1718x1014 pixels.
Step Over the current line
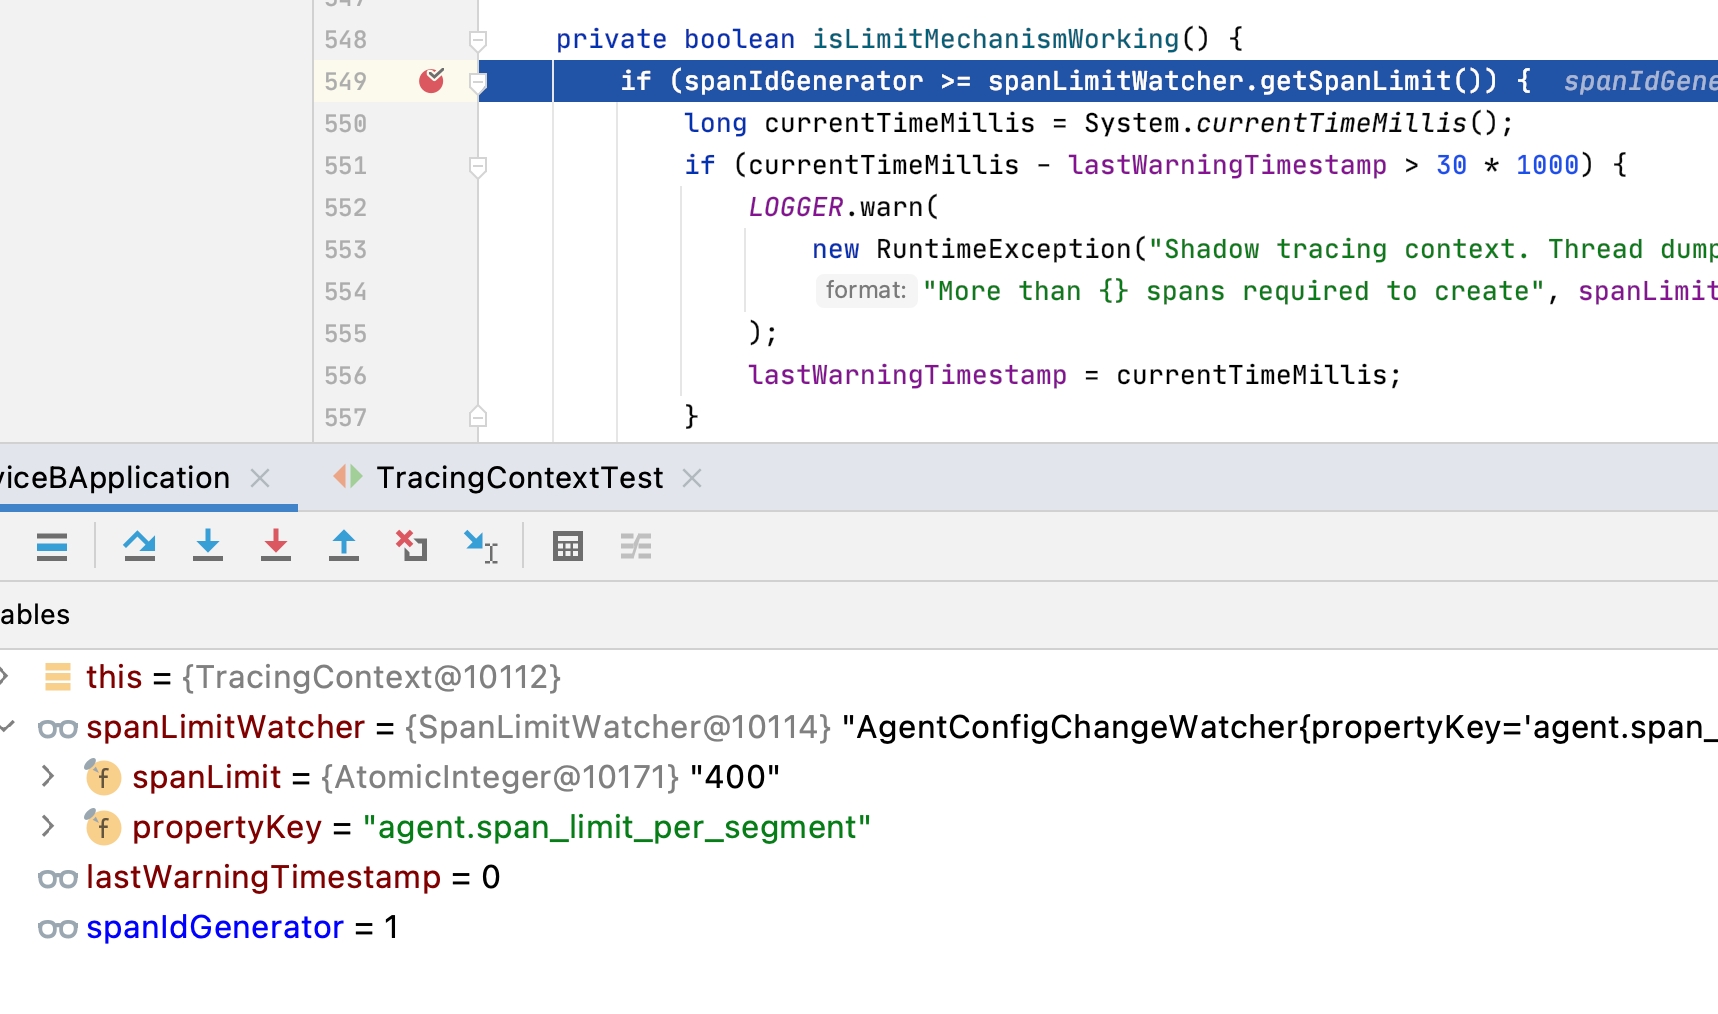tap(139, 546)
